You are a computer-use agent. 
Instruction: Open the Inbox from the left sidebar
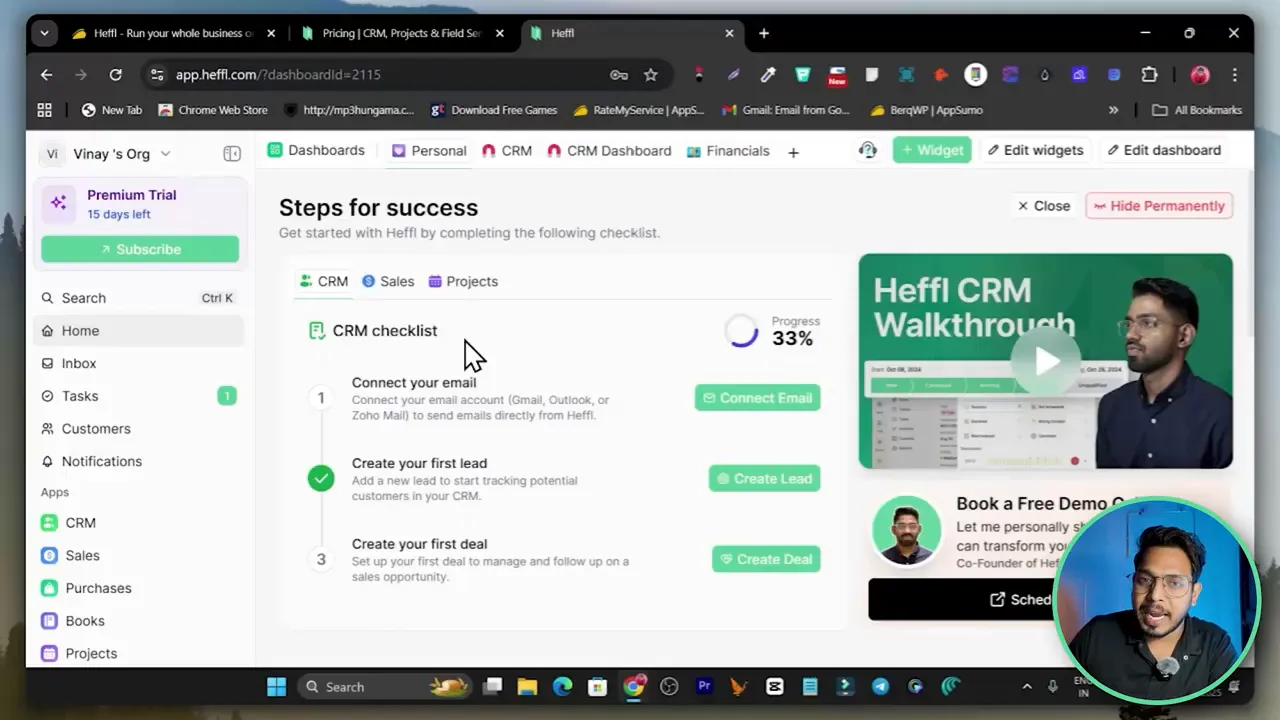coord(79,363)
